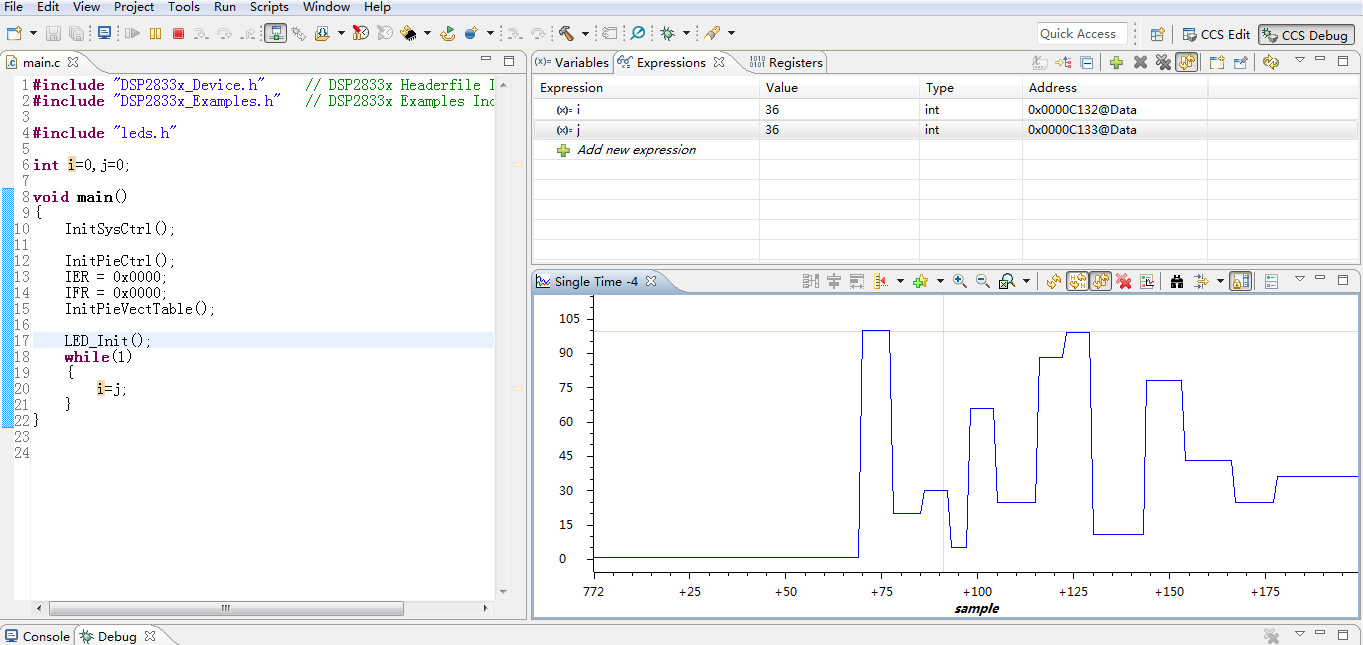Viewport: 1363px width, 645px height.
Task: Open the Single Time view menu triangle
Action: (1300, 279)
